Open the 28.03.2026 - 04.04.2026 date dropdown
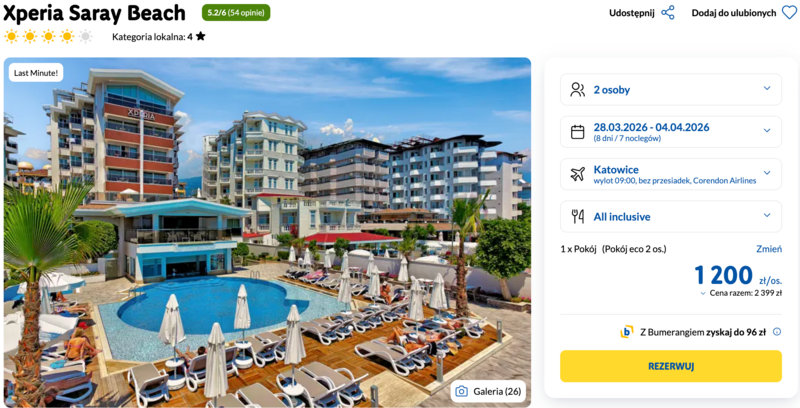The width and height of the screenshot is (800, 408). [671, 132]
